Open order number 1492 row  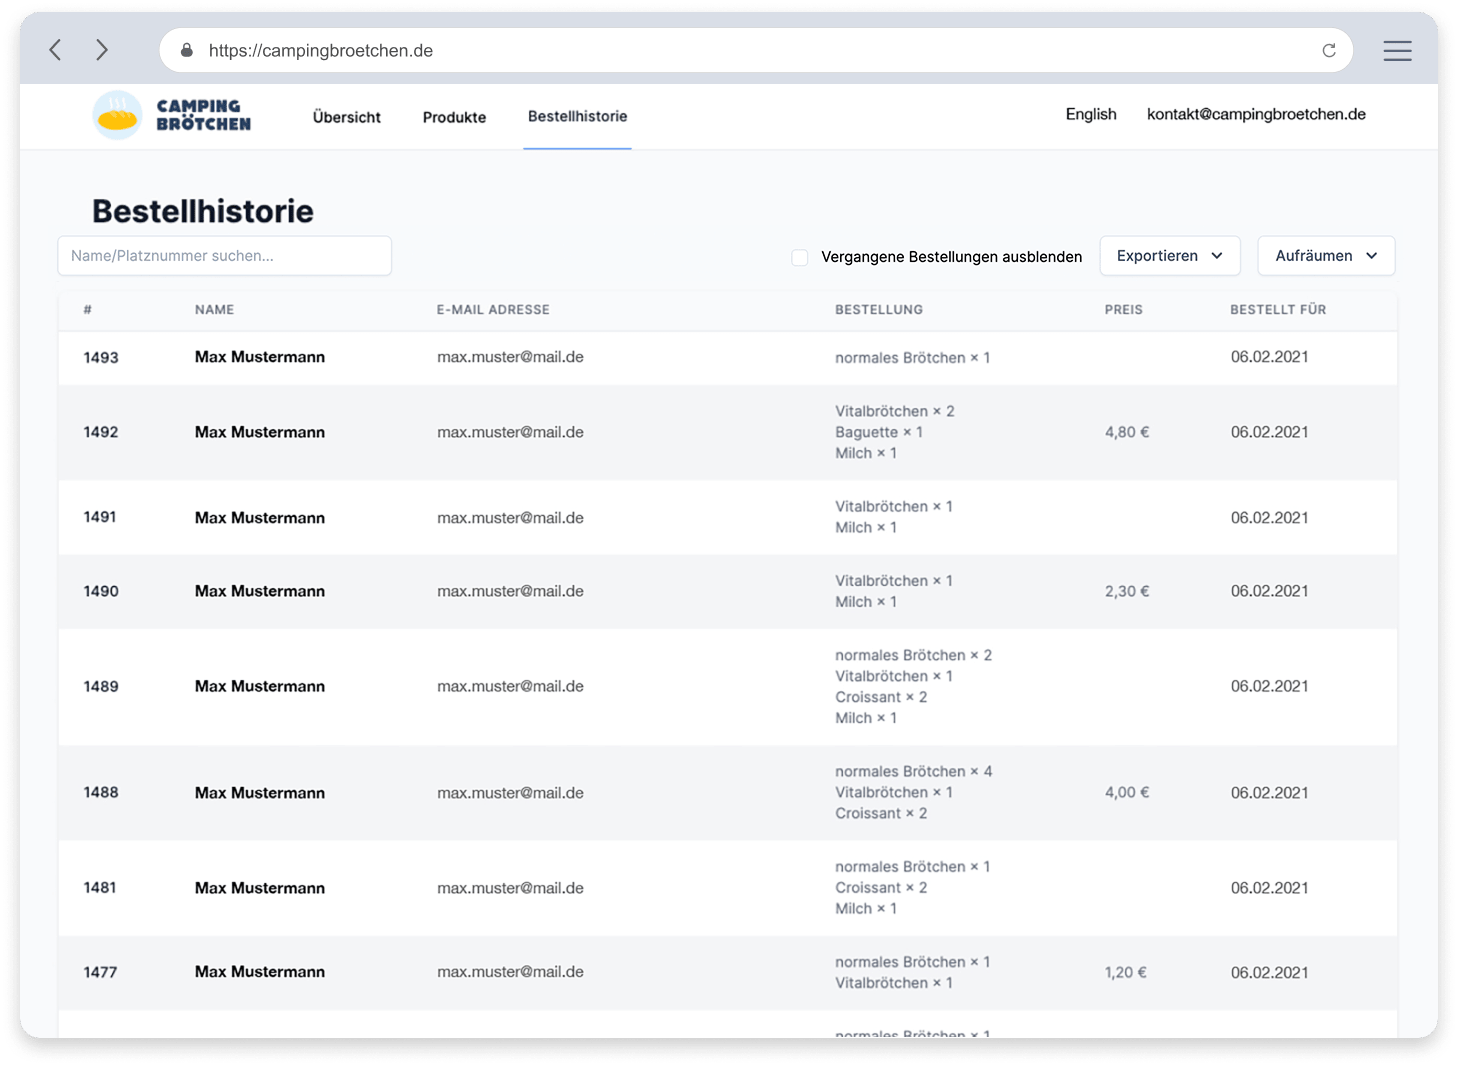pos(101,432)
